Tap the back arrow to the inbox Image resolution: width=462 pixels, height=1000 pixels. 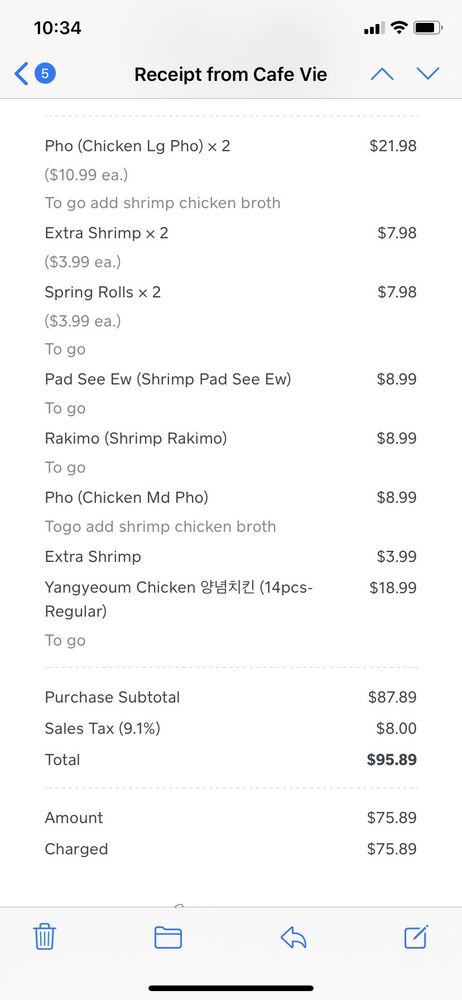[x=21, y=73]
